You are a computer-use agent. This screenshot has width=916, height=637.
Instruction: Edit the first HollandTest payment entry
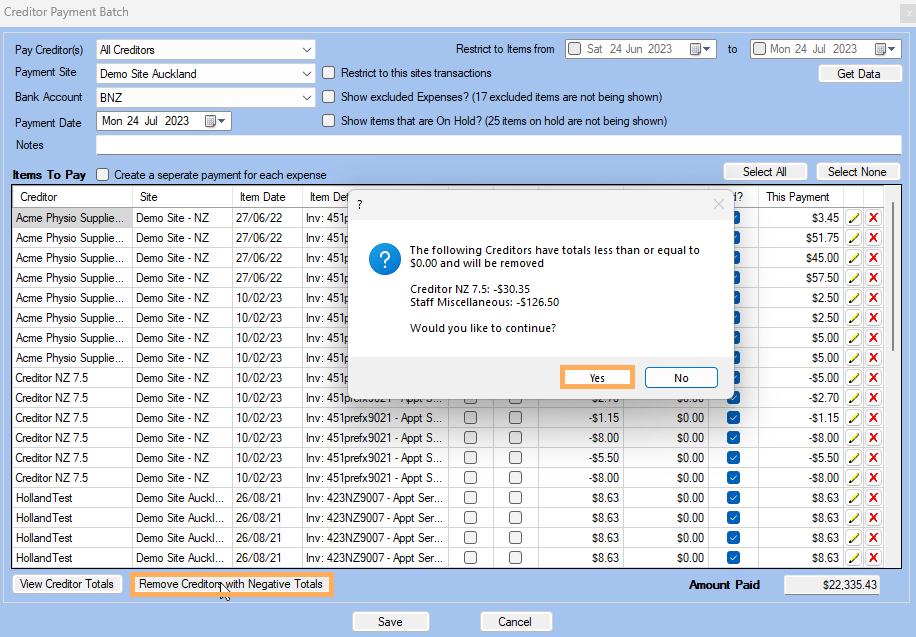[x=854, y=497]
